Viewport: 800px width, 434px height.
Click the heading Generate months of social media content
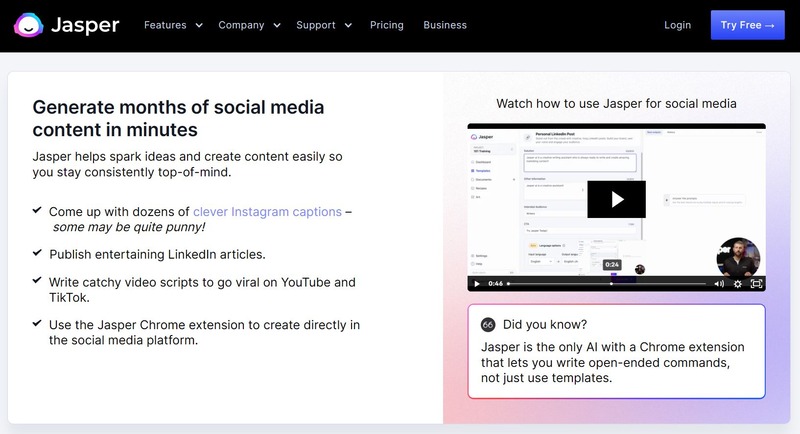178,118
